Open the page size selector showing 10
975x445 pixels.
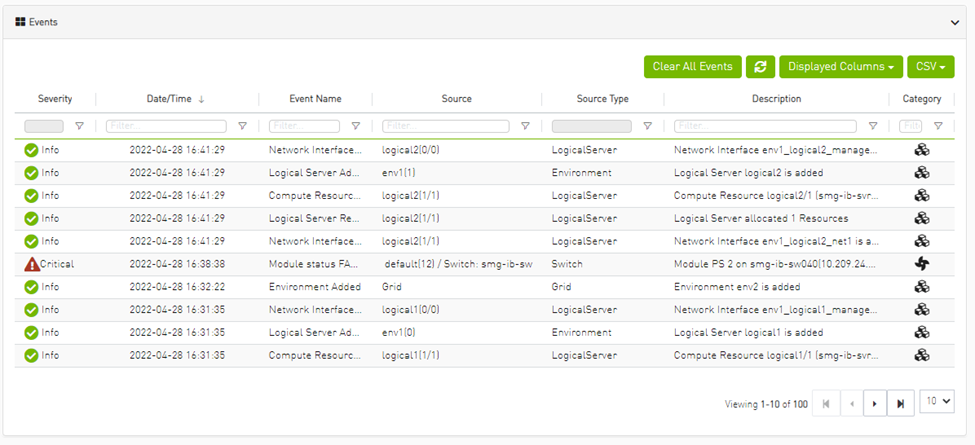click(936, 402)
